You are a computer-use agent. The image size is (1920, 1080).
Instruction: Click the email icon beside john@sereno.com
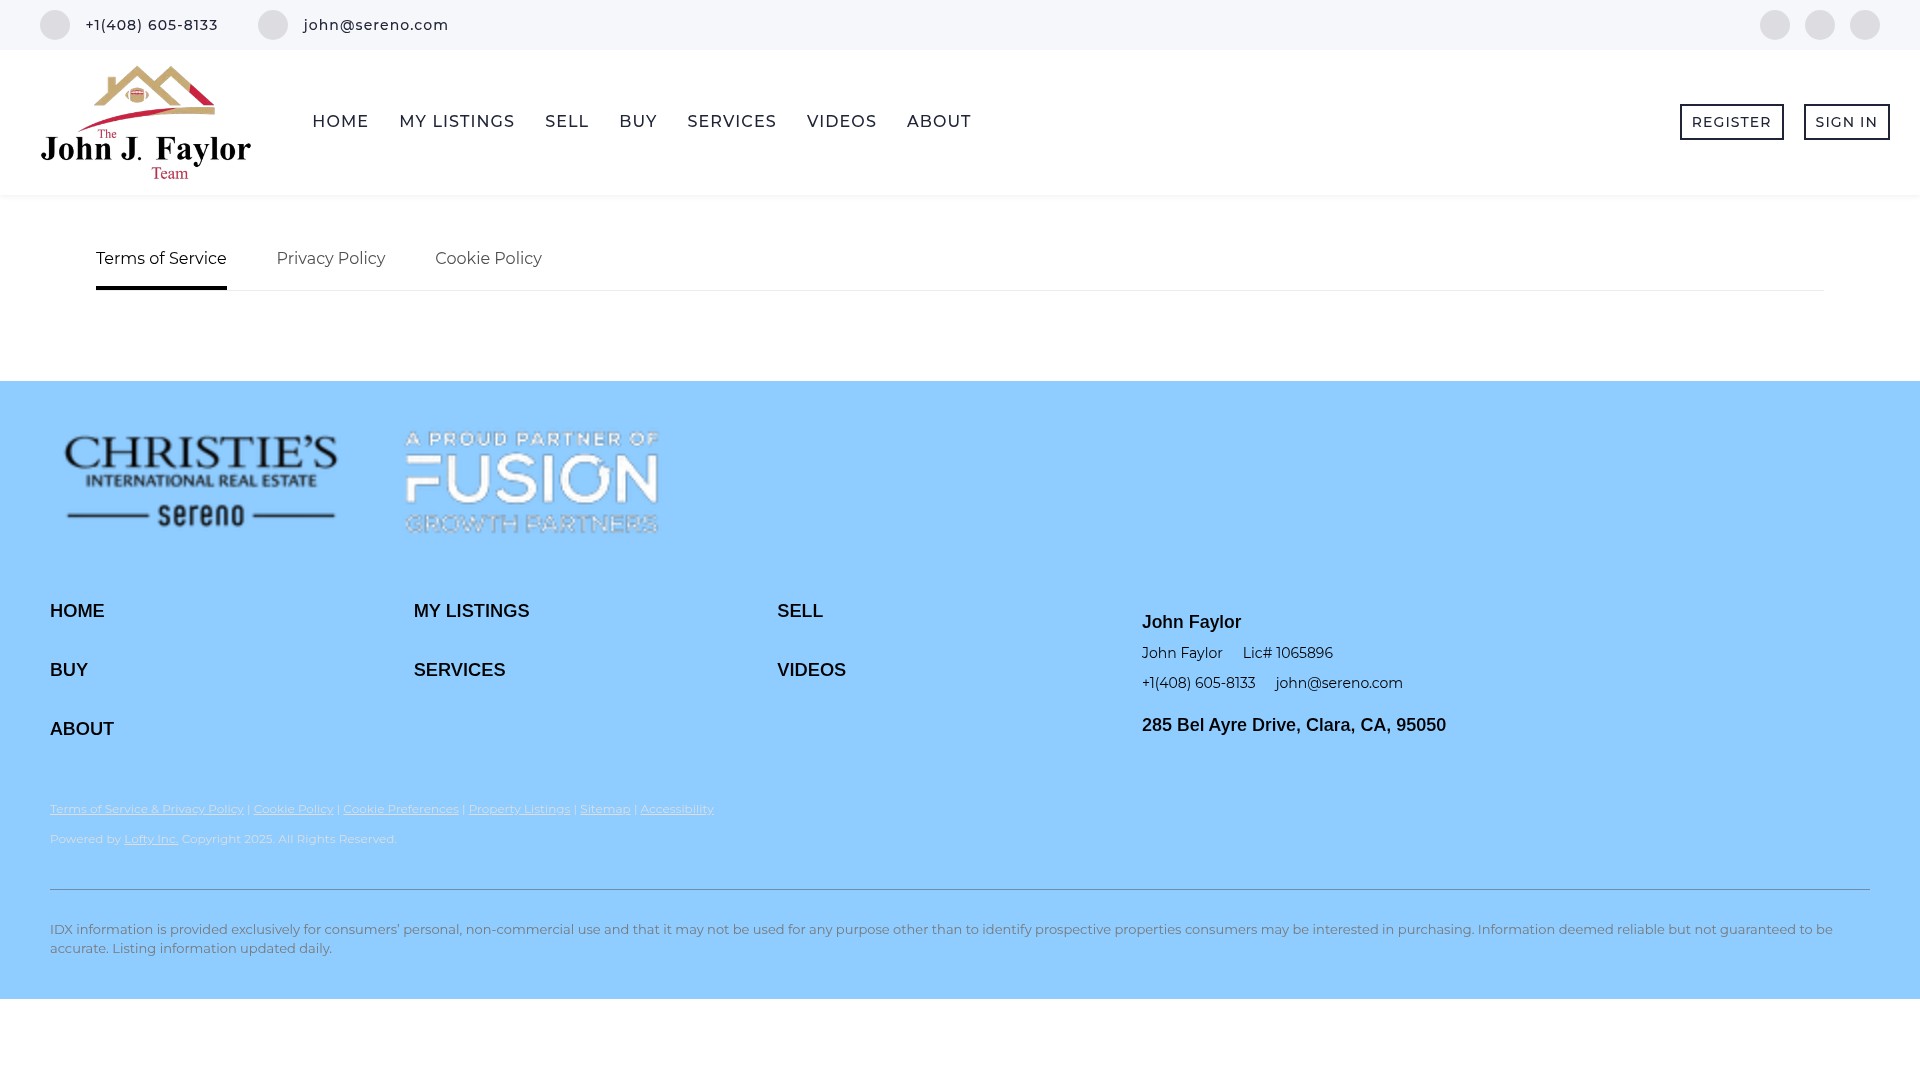[273, 25]
